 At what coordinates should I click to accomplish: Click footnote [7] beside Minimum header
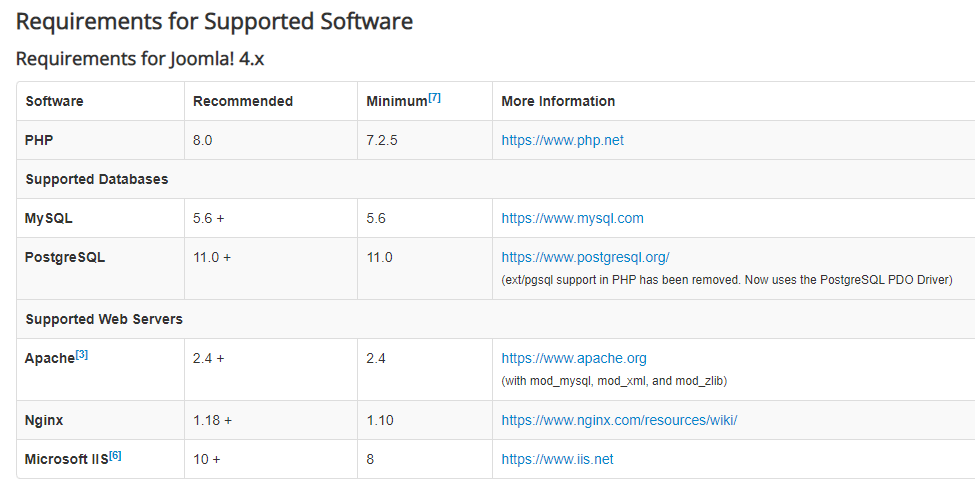[x=435, y=97]
